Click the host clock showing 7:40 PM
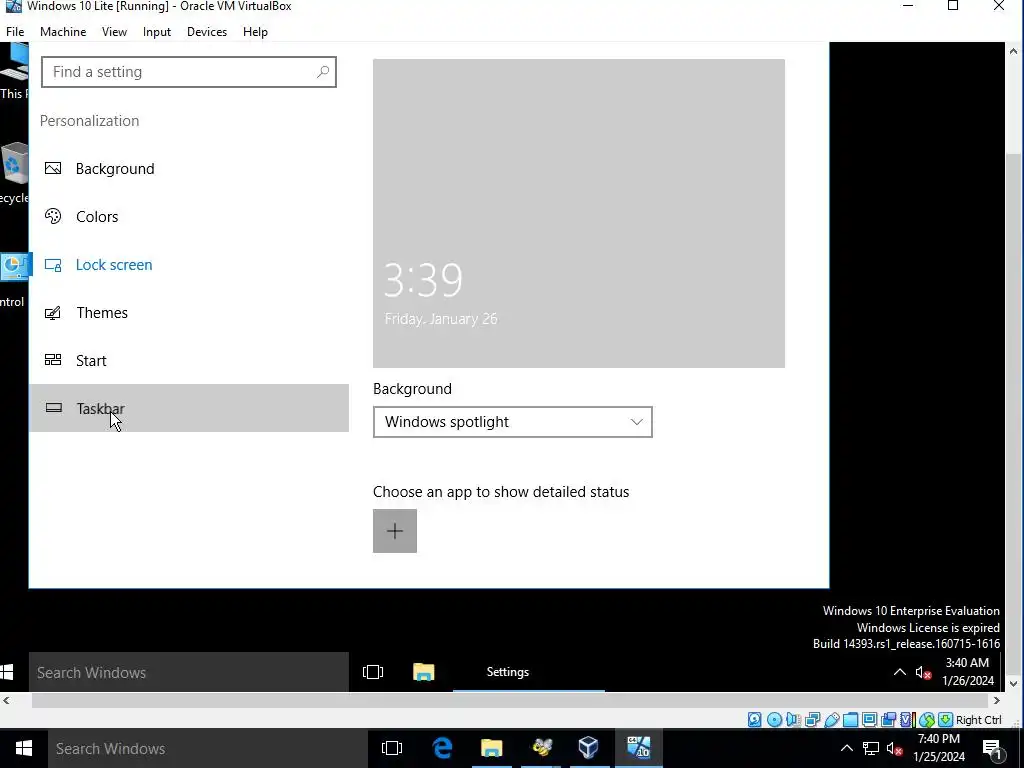Screen dimensions: 1024x768 click(938, 748)
